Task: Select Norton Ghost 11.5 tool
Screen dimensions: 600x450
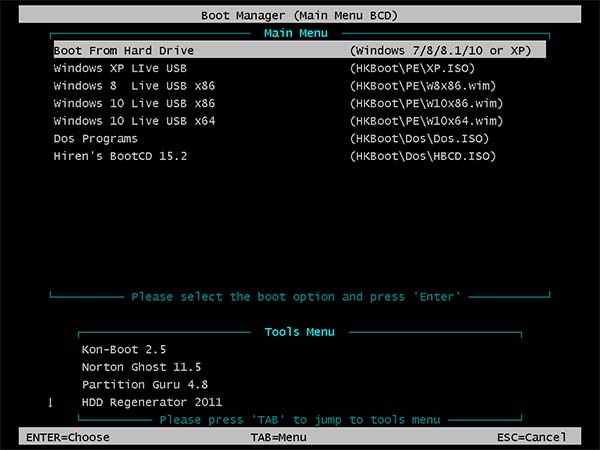Action: (x=141, y=367)
